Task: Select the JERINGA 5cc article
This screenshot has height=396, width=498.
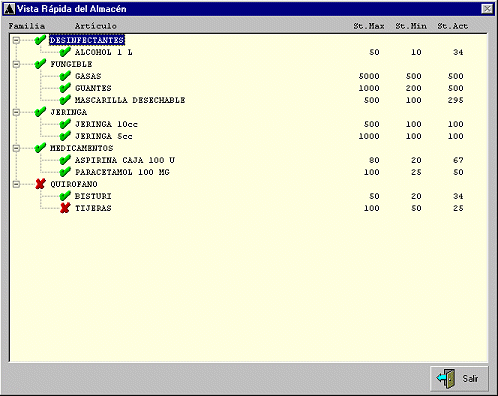Action: 104,136
